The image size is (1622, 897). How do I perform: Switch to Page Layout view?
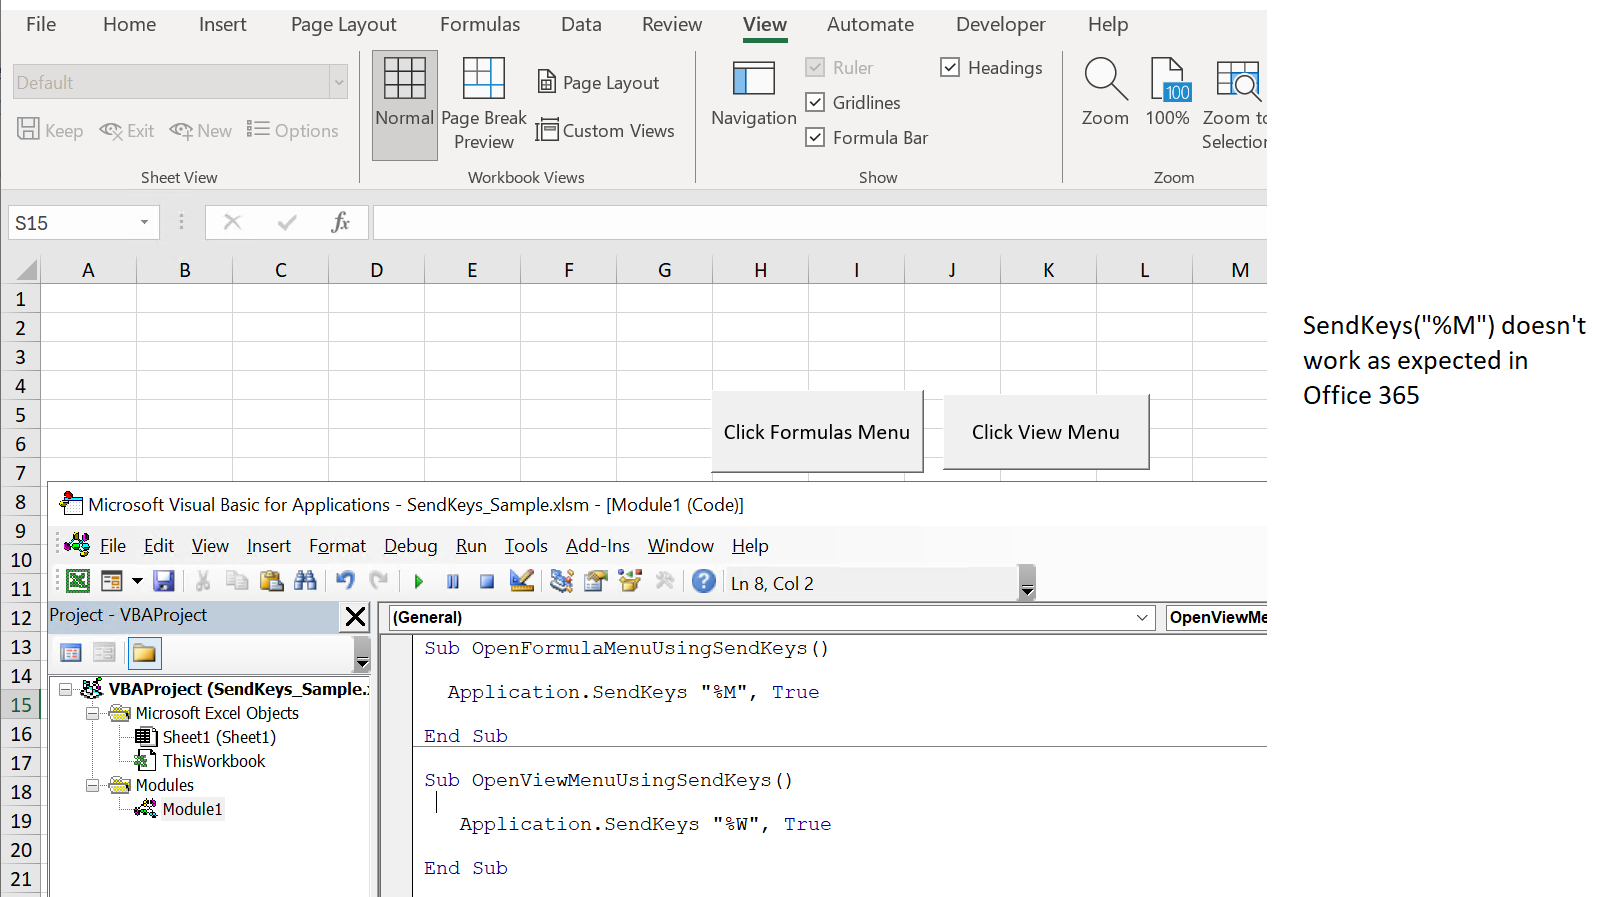point(598,83)
